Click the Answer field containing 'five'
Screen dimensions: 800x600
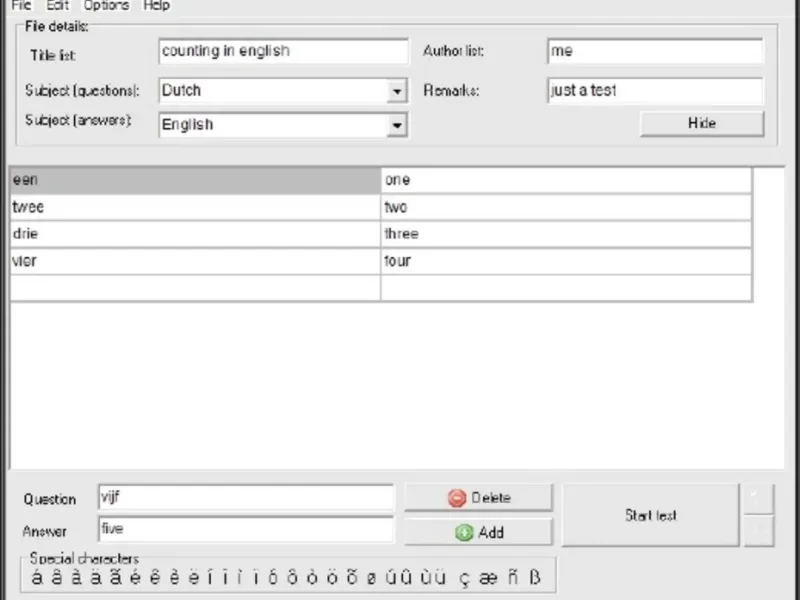point(246,529)
